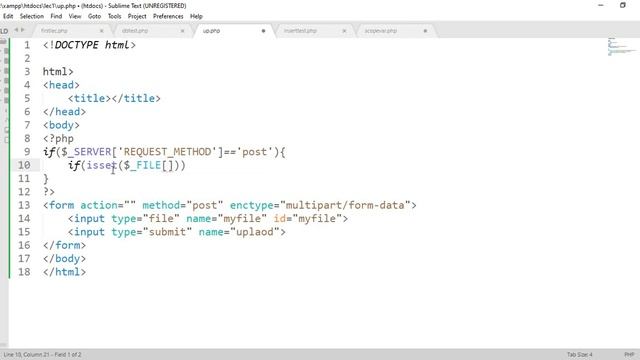This screenshot has width=640, height=360.
Task: Open the Help menu
Action: point(196,16)
